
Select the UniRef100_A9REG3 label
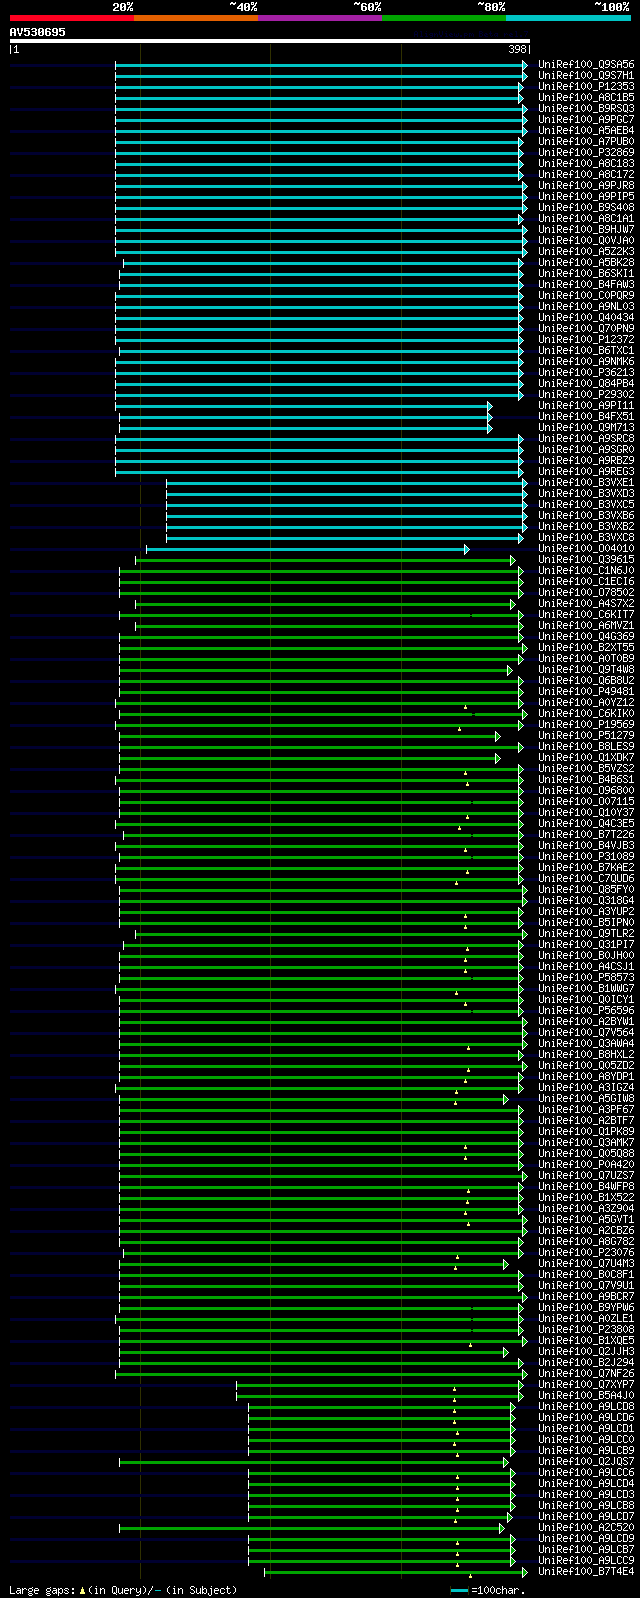point(586,471)
